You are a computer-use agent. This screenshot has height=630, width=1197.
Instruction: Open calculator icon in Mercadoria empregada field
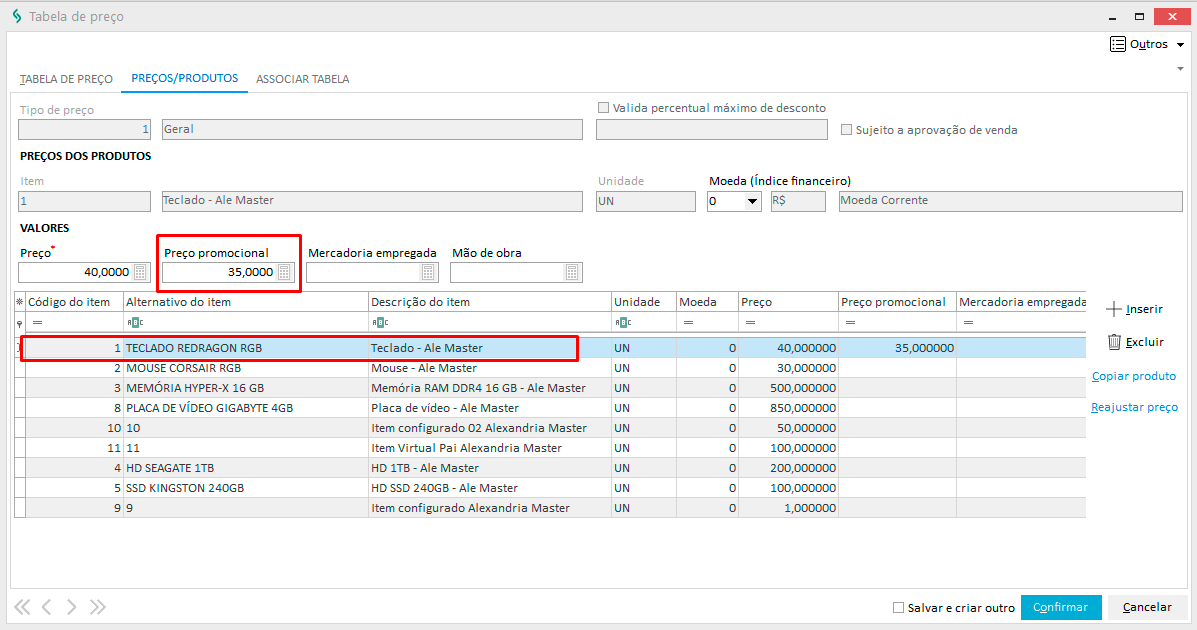pyautogui.click(x=428, y=272)
